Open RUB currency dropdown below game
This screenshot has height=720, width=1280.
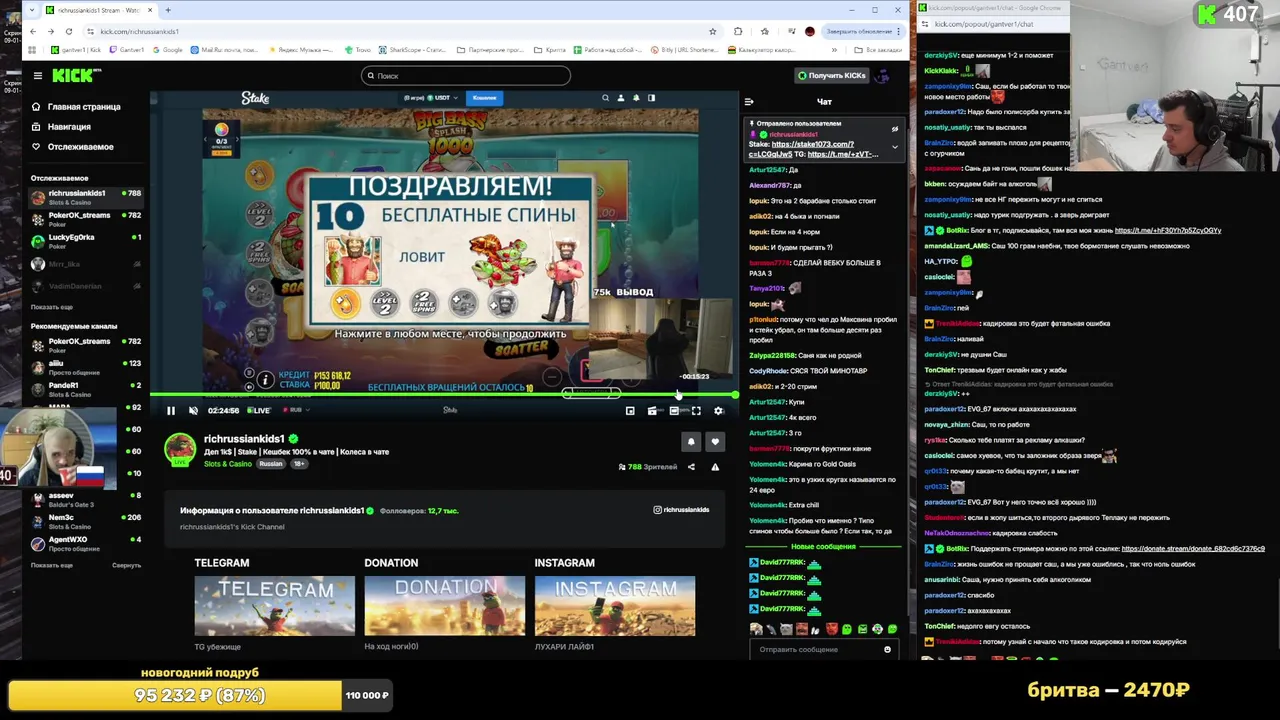(296, 410)
